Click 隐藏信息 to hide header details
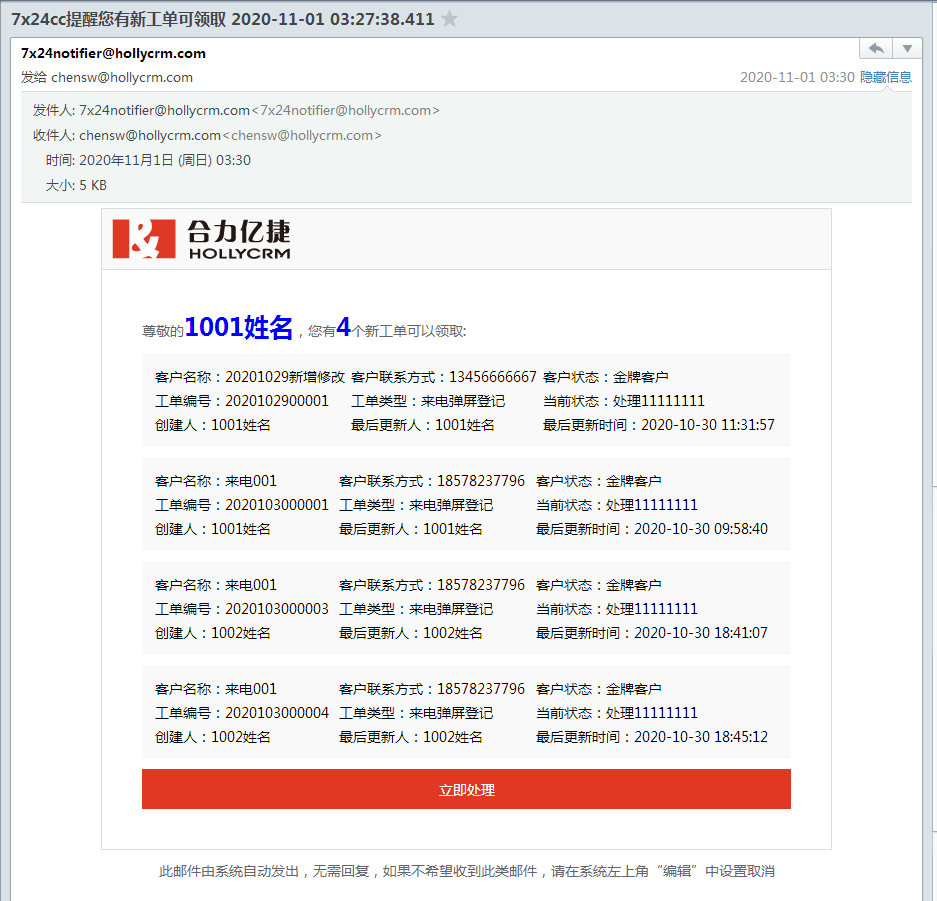This screenshot has height=901, width=937. click(x=886, y=77)
